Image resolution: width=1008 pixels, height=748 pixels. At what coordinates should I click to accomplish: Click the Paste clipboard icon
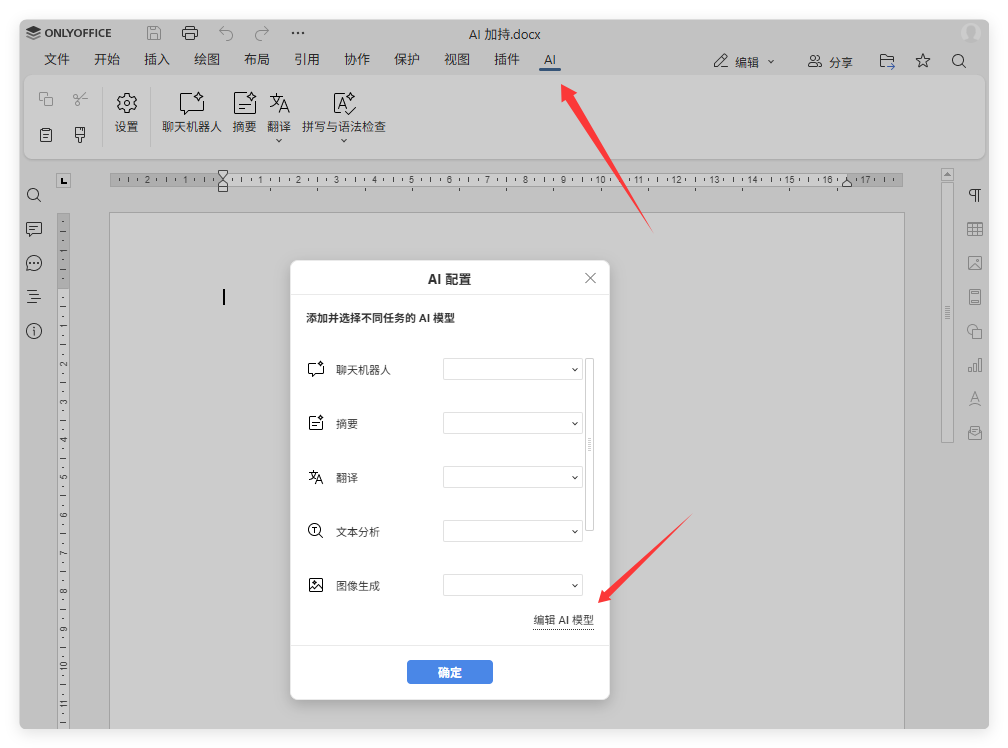pyautogui.click(x=46, y=135)
